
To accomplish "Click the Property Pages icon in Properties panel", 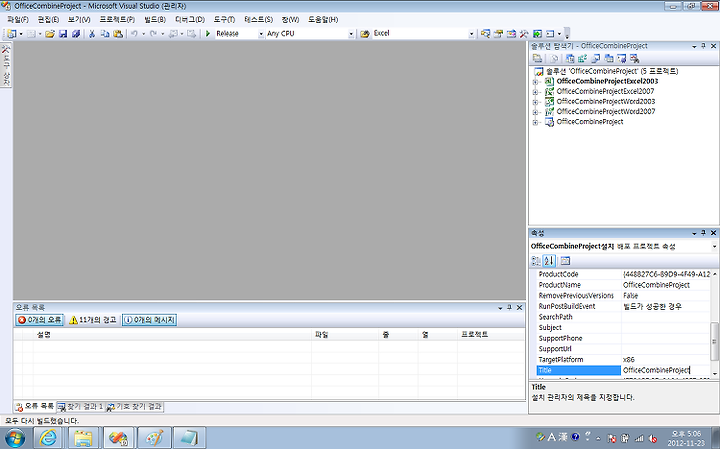I will pyautogui.click(x=565, y=261).
